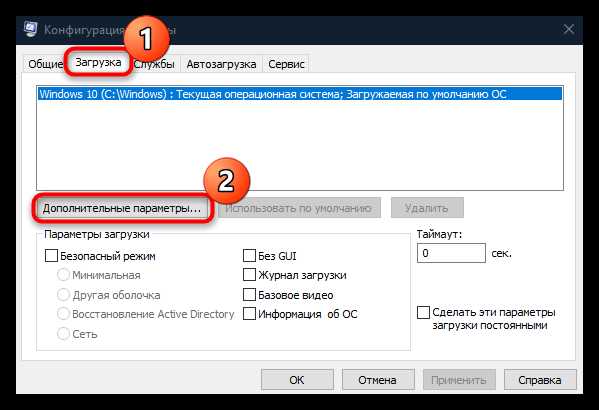Click the Таймаут seconds input field
This screenshot has width=599, height=410.
pos(451,253)
